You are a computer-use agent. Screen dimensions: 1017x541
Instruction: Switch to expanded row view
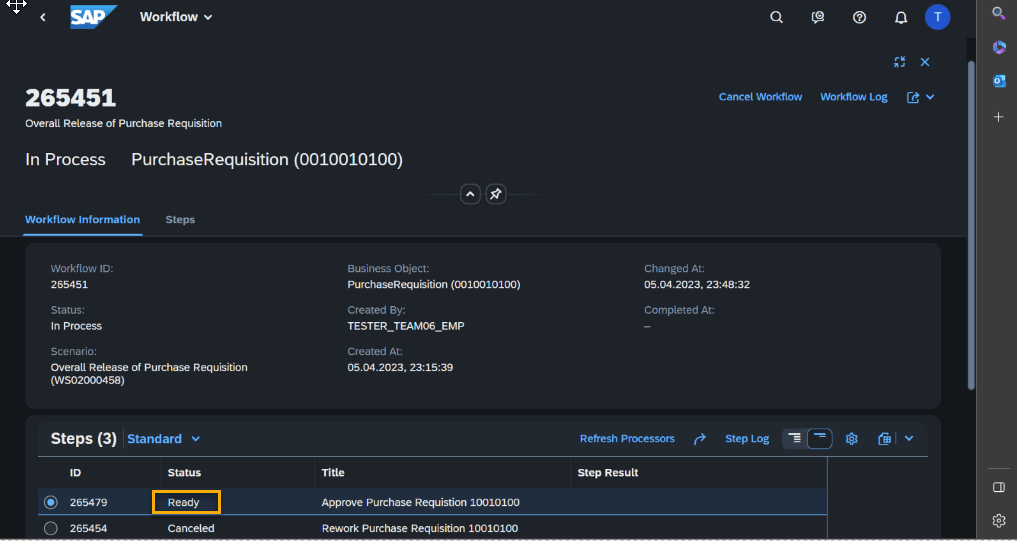click(x=795, y=439)
